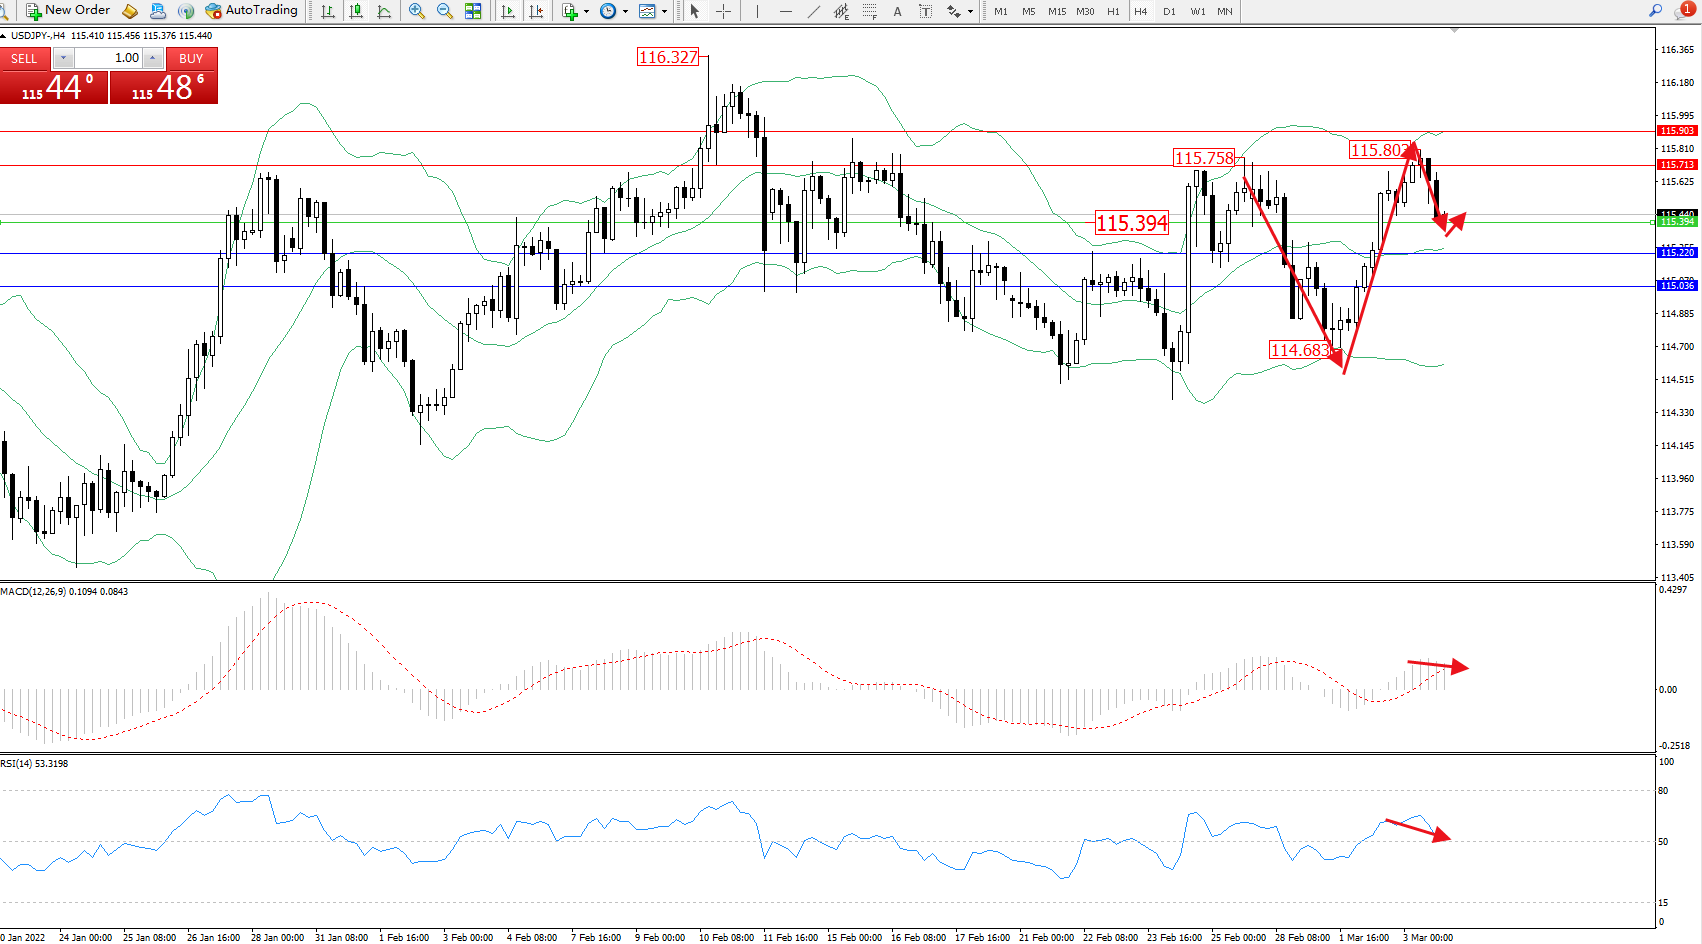Switch to the D1 timeframe
This screenshot has width=1702, height=944.
1169,12
